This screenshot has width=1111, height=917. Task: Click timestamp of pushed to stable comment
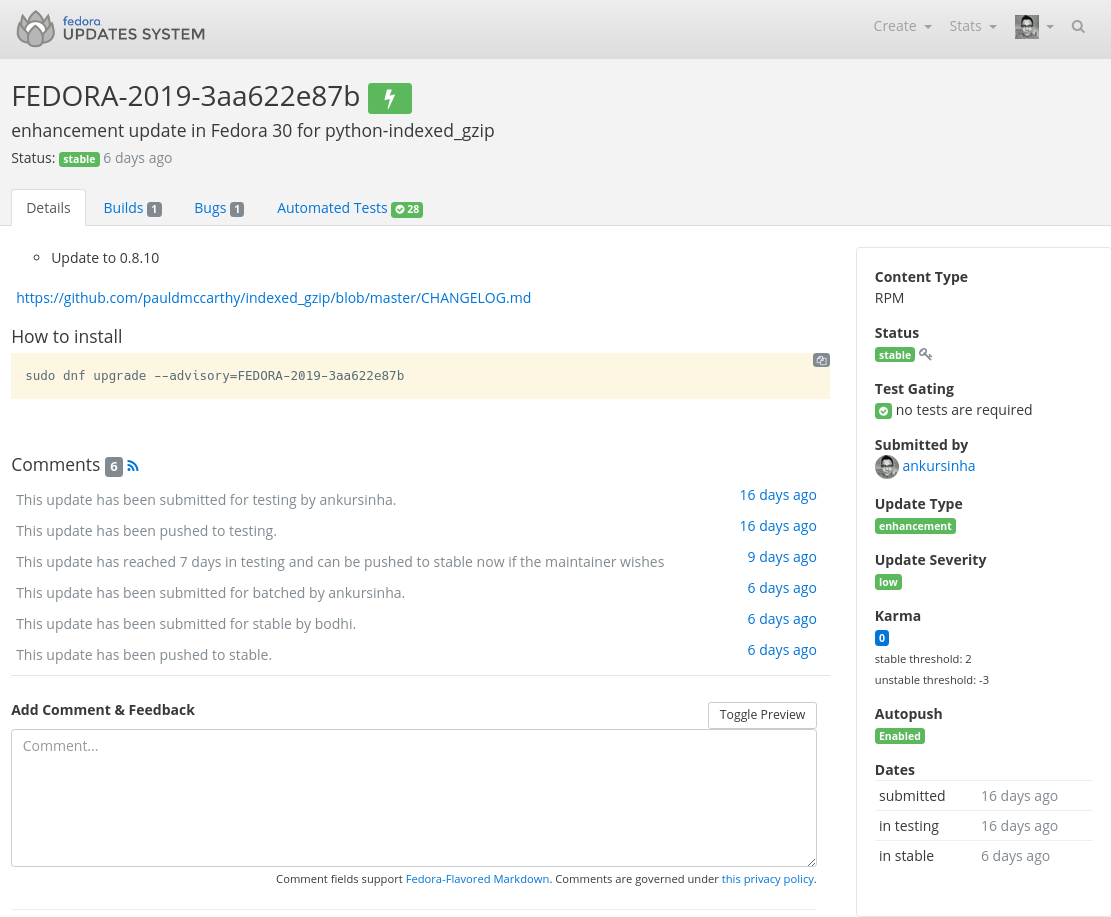tap(782, 650)
